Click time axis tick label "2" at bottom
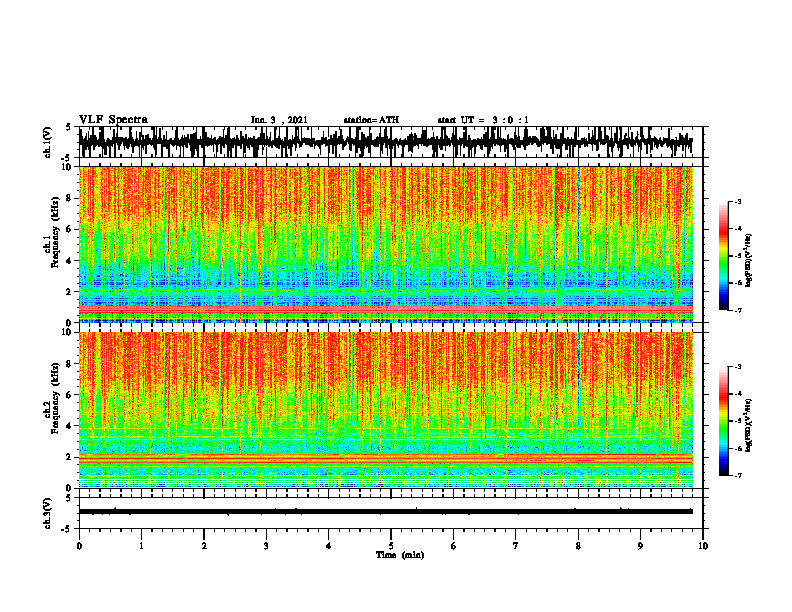The height and width of the screenshot is (612, 792). pyautogui.click(x=204, y=546)
